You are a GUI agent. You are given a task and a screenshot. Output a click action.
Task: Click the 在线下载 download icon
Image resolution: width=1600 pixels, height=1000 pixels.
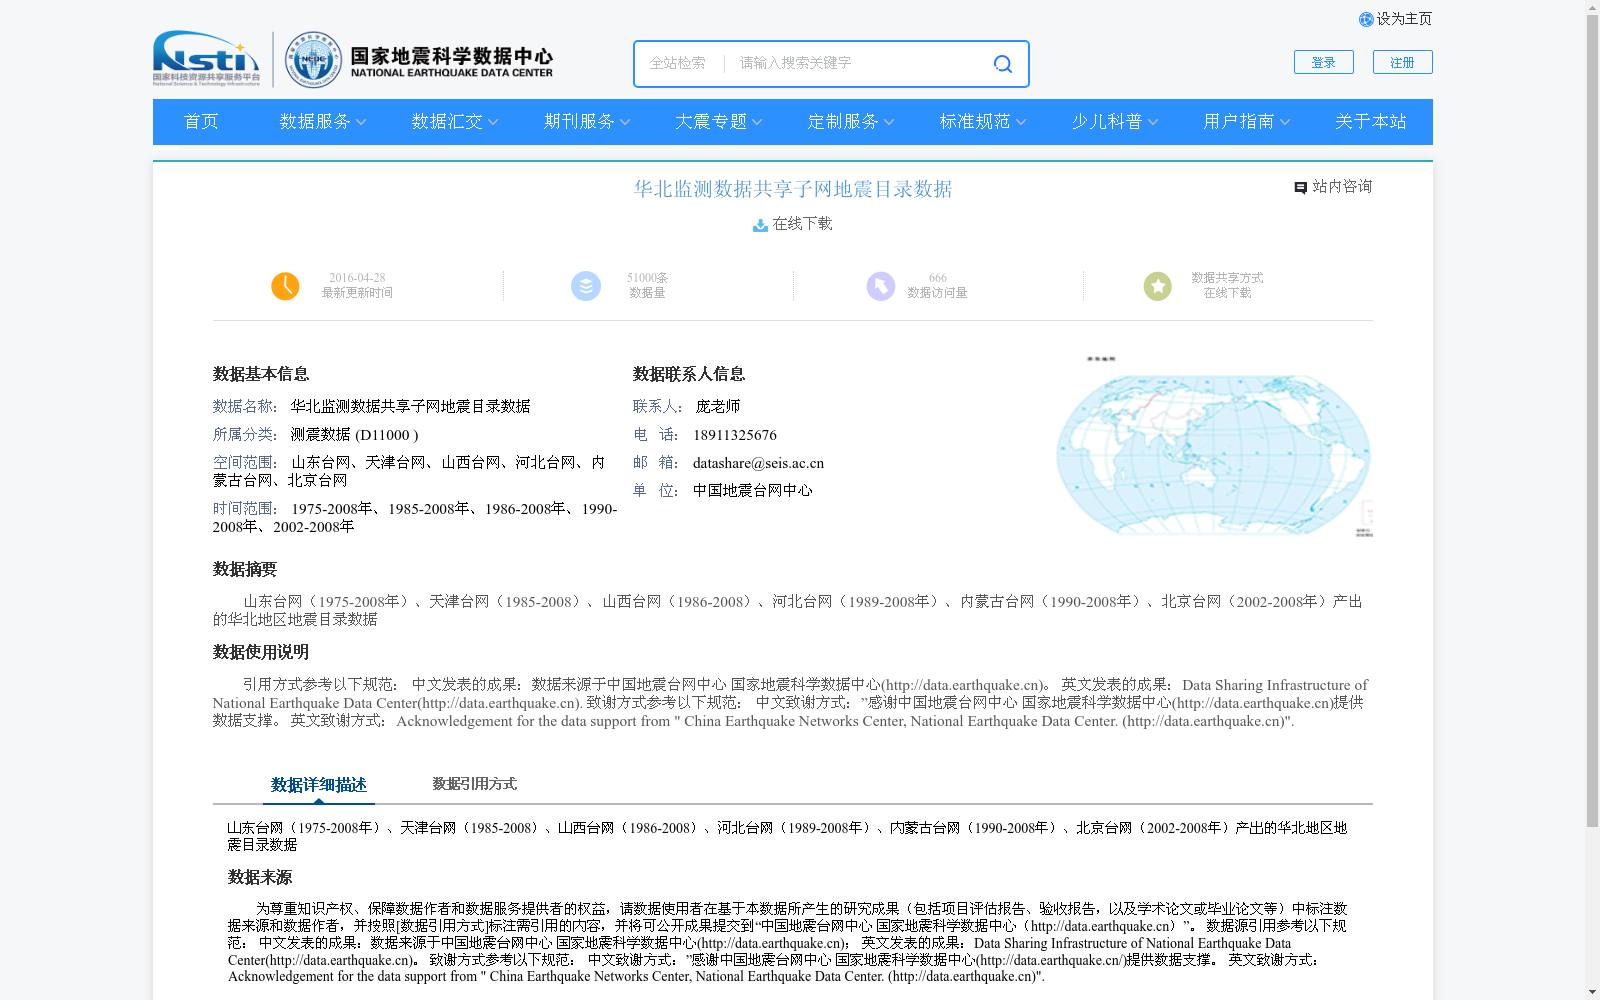pos(760,225)
